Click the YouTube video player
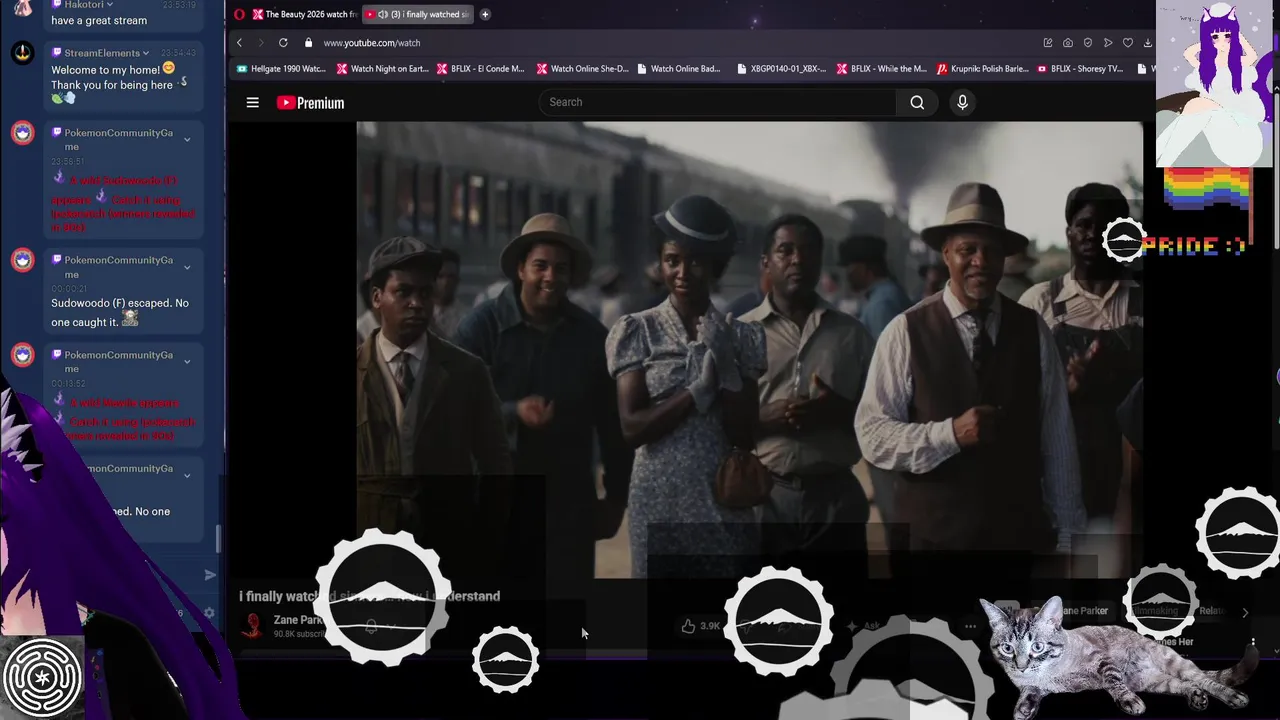 click(750, 350)
